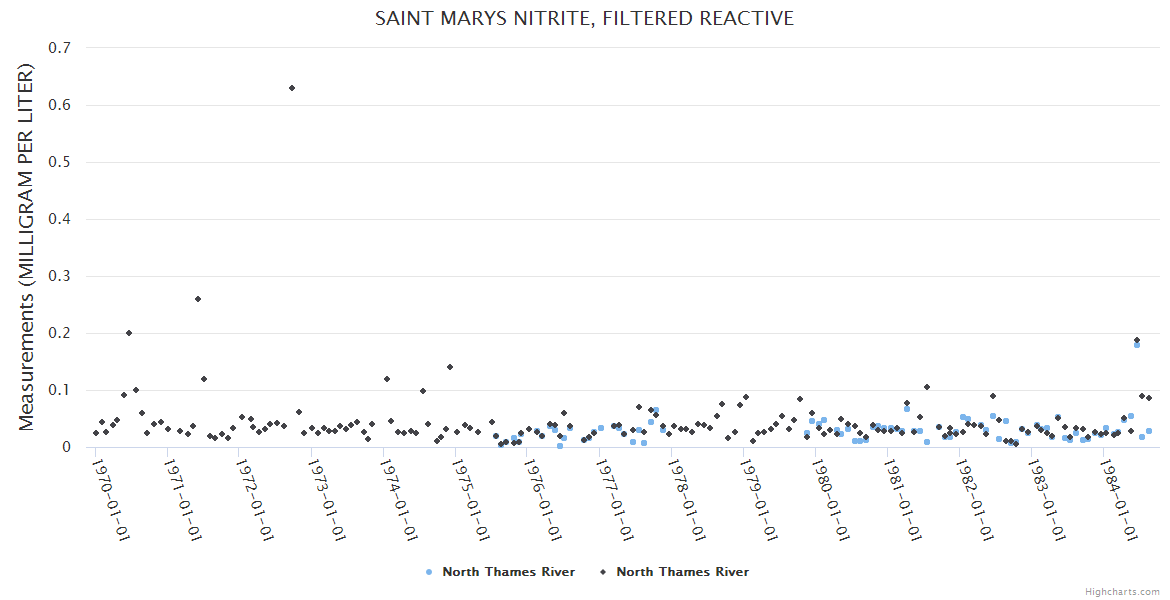Select the 1971 outlier point near 0.26
The image size is (1170, 600).
click(x=198, y=299)
